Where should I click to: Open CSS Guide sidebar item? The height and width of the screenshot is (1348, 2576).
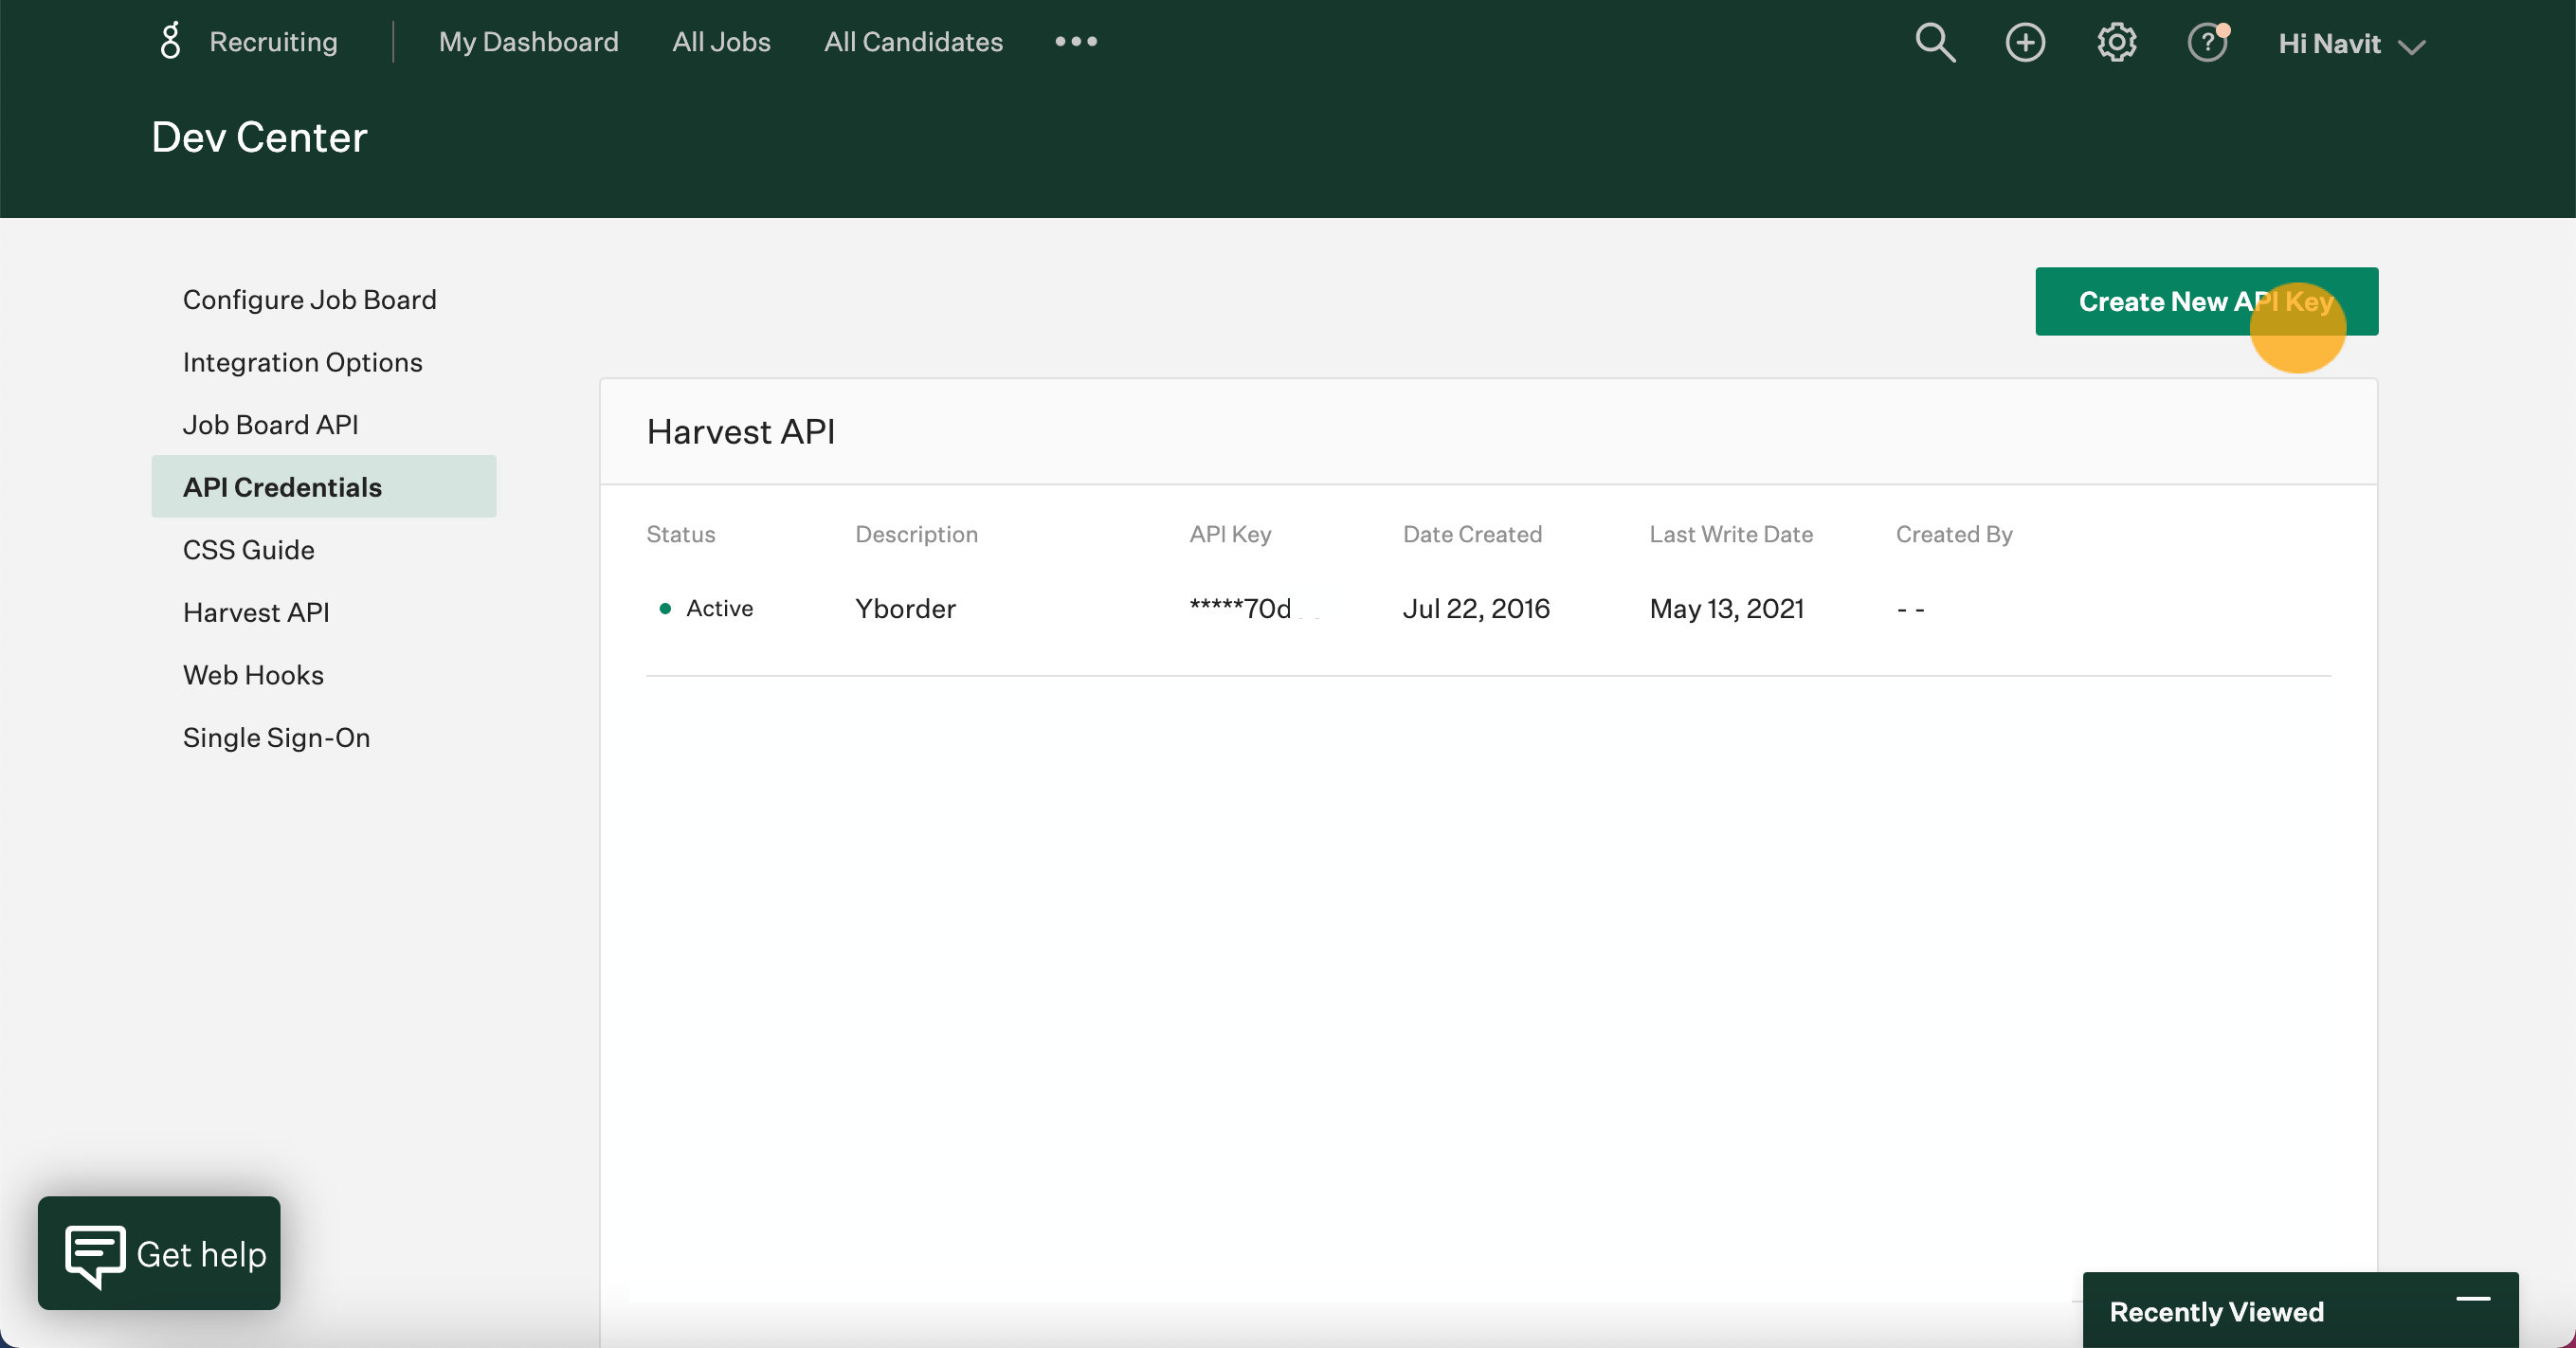[248, 549]
